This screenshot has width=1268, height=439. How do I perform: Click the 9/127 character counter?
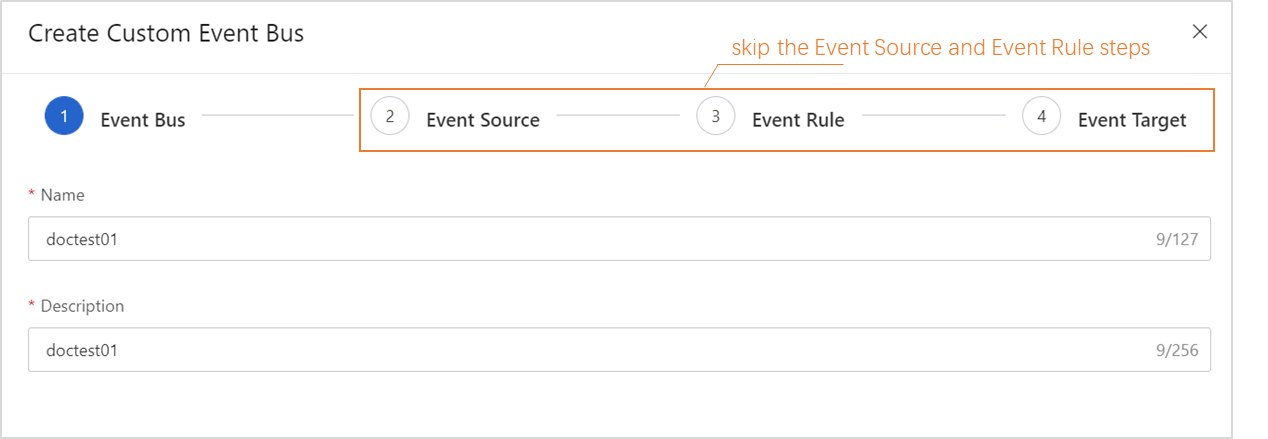coord(1176,240)
